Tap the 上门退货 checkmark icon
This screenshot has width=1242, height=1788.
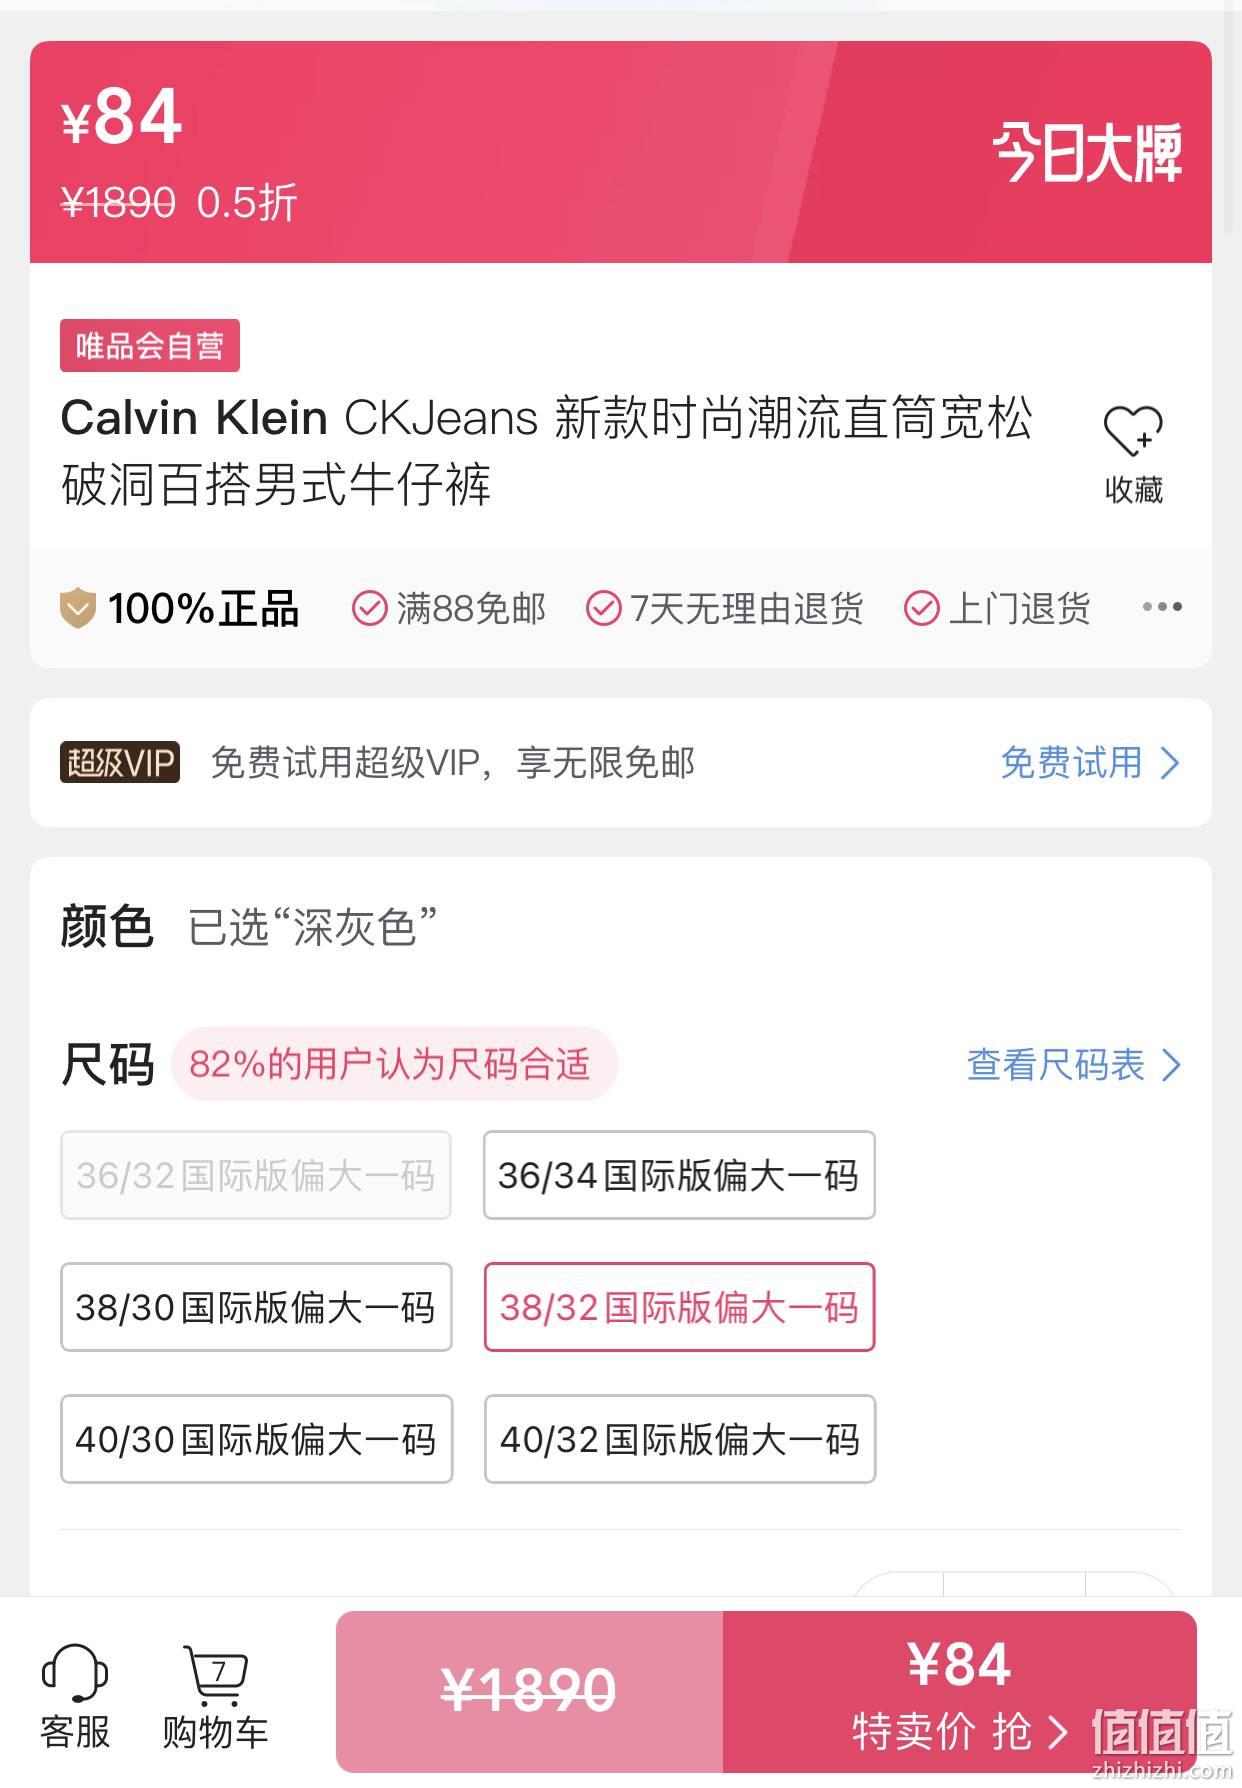point(921,608)
